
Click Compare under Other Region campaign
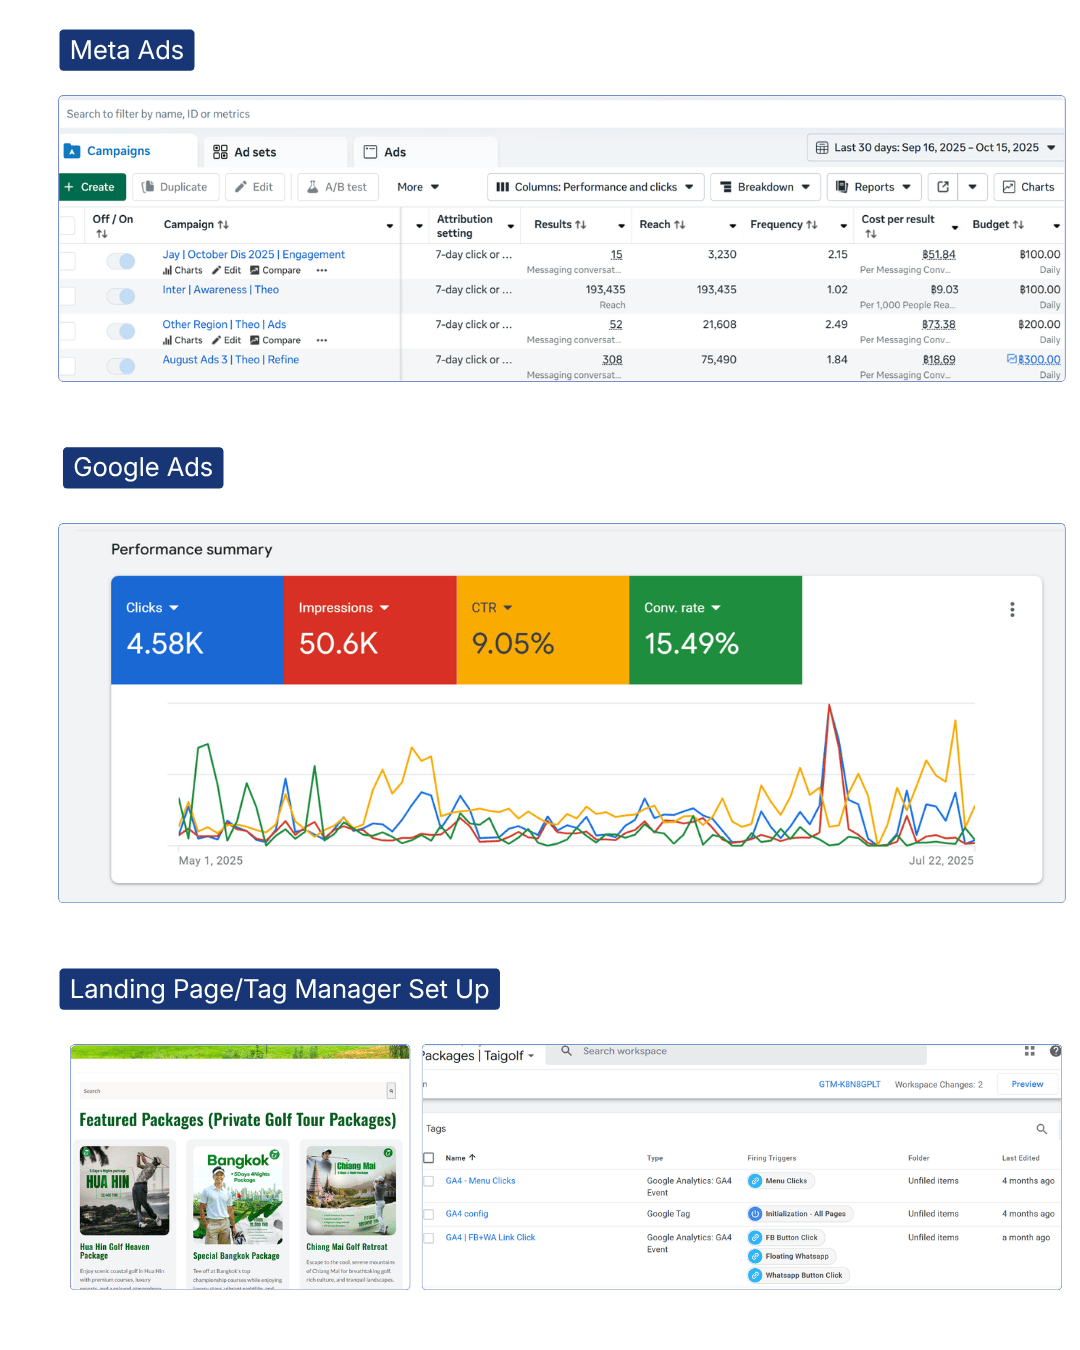tap(275, 341)
